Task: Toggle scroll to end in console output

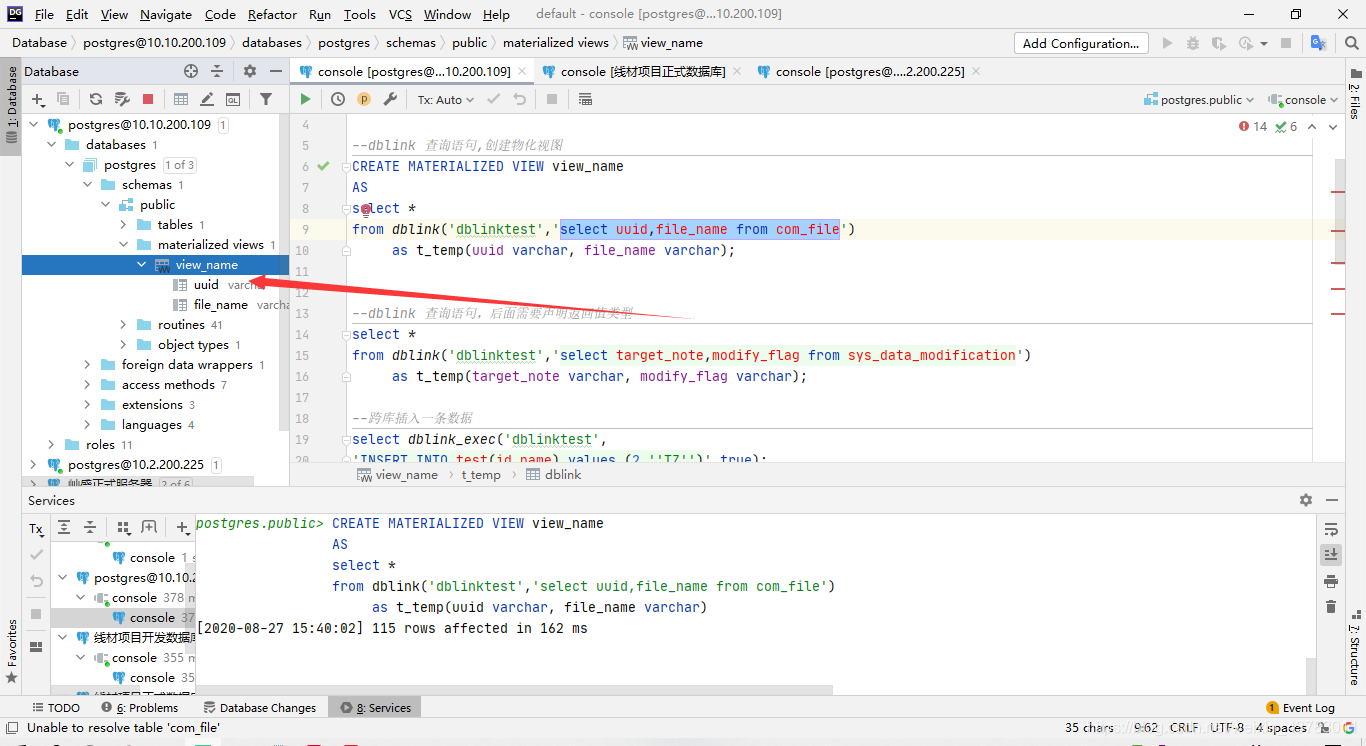Action: (x=1330, y=554)
